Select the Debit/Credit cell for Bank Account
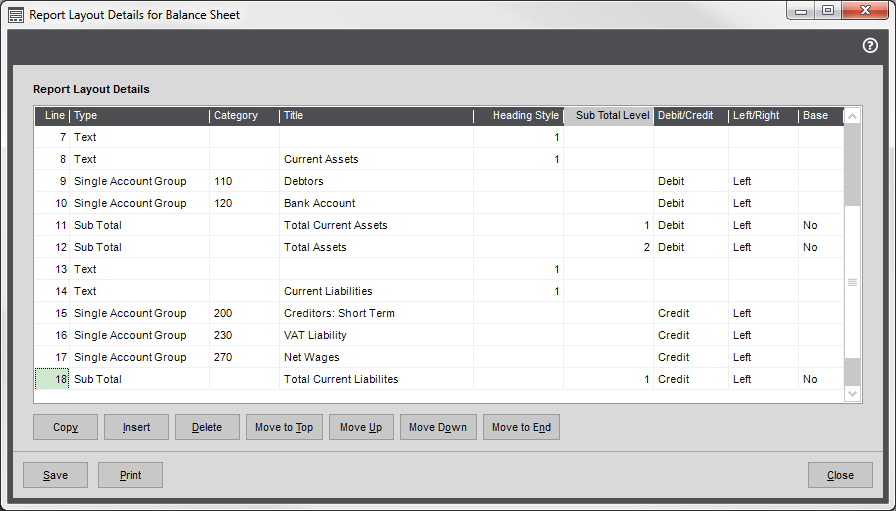 click(x=690, y=203)
